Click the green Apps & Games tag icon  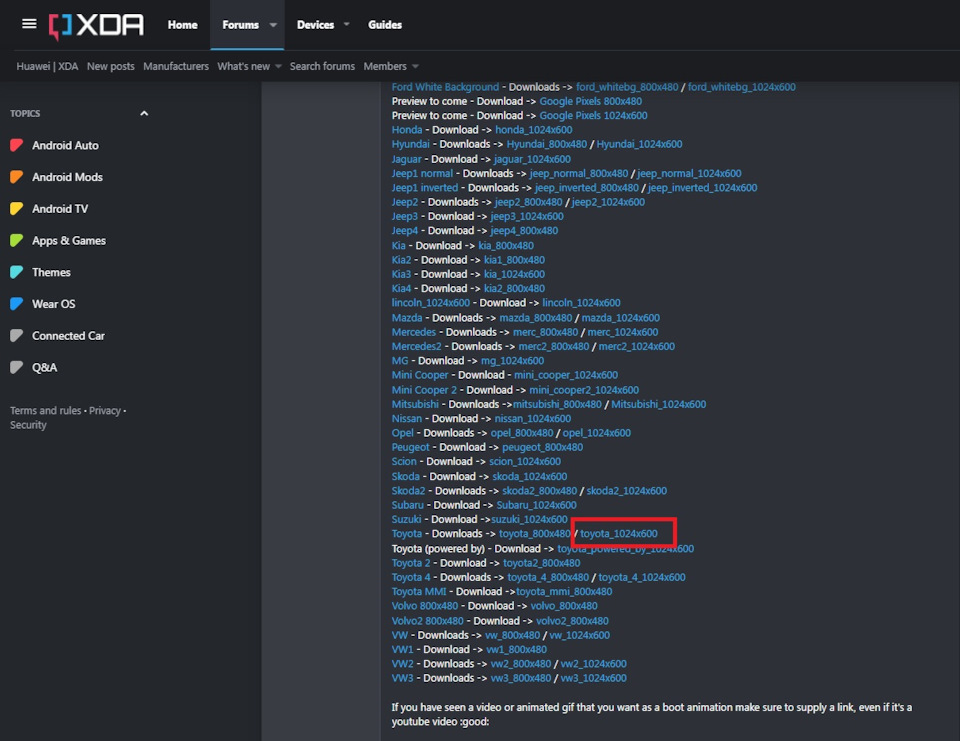tap(17, 241)
